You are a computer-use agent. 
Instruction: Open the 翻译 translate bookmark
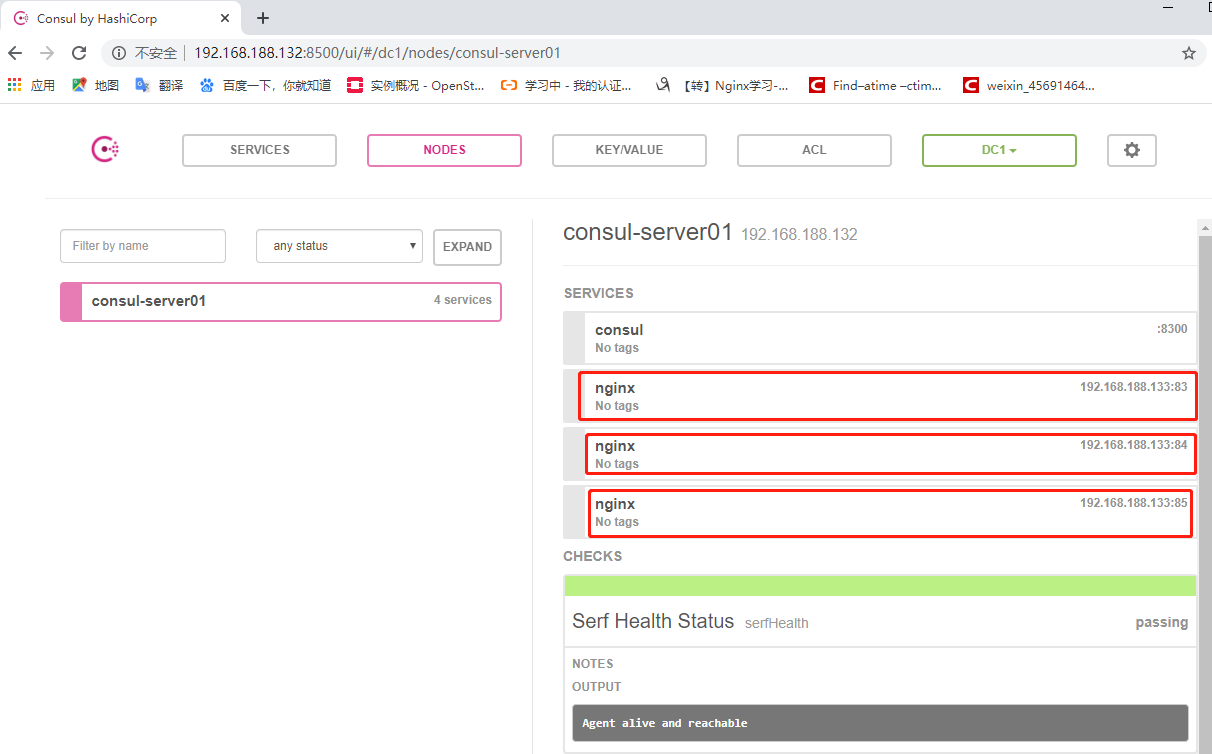click(x=159, y=85)
